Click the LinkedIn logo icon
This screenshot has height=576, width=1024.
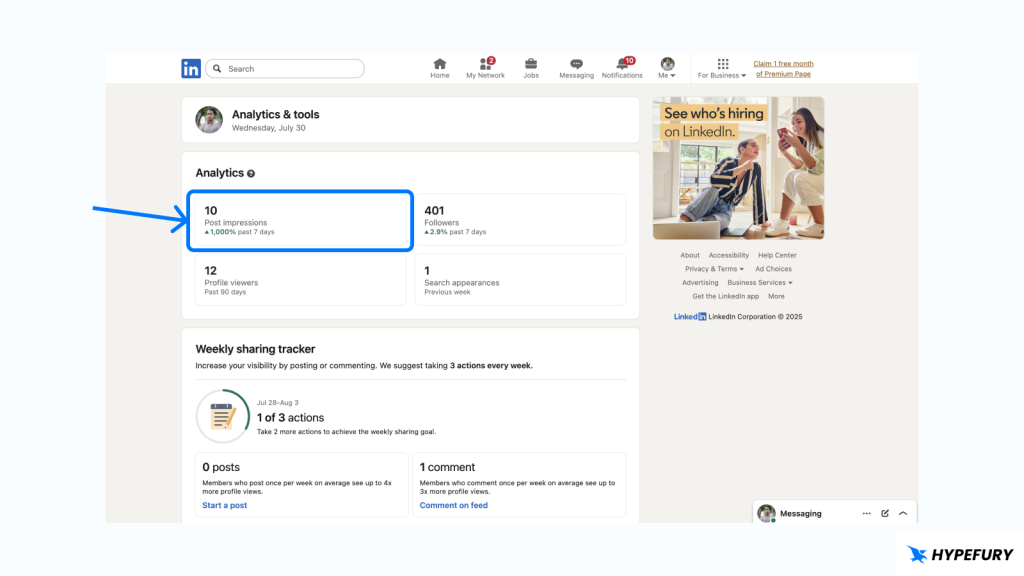point(191,69)
